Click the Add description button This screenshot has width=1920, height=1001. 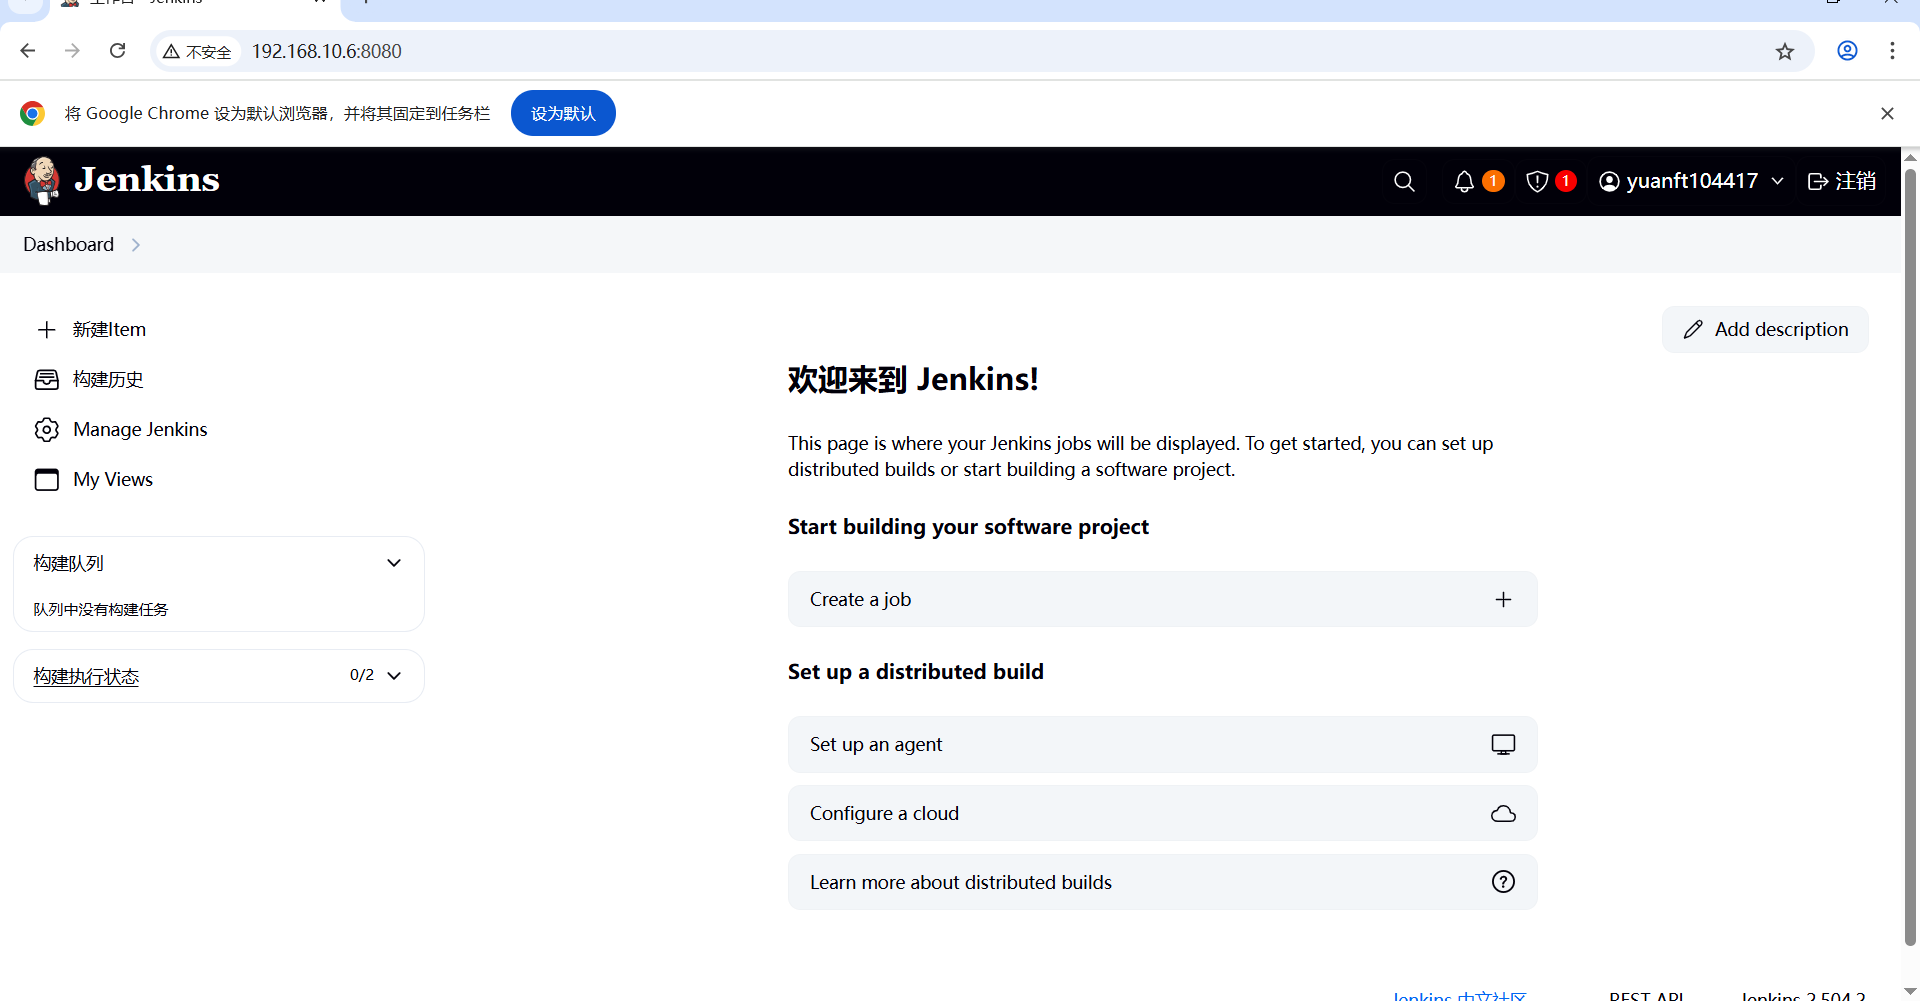click(x=1765, y=329)
